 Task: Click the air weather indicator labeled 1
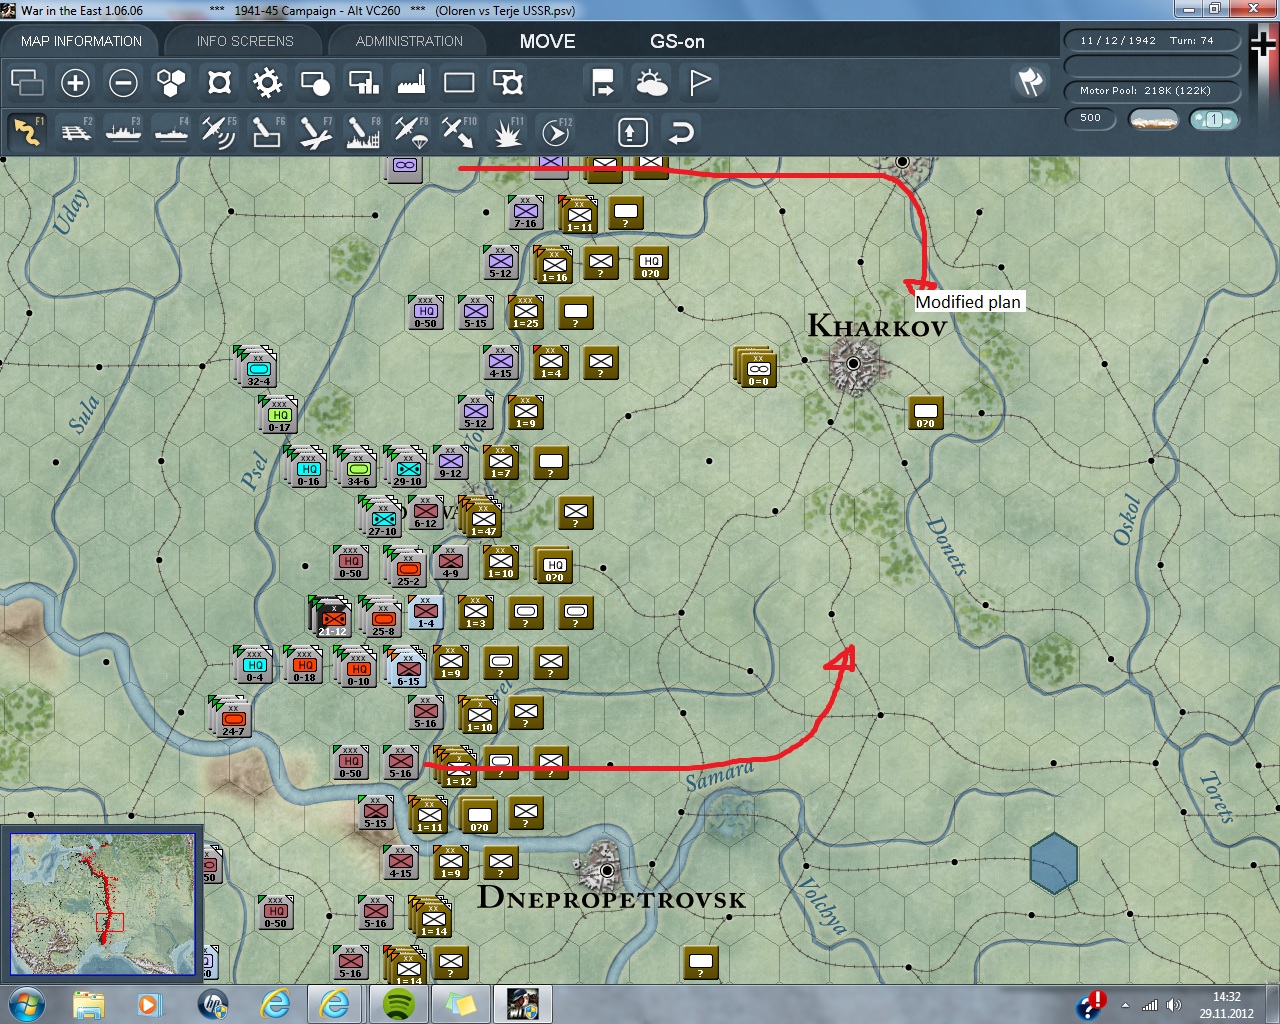tap(1214, 119)
